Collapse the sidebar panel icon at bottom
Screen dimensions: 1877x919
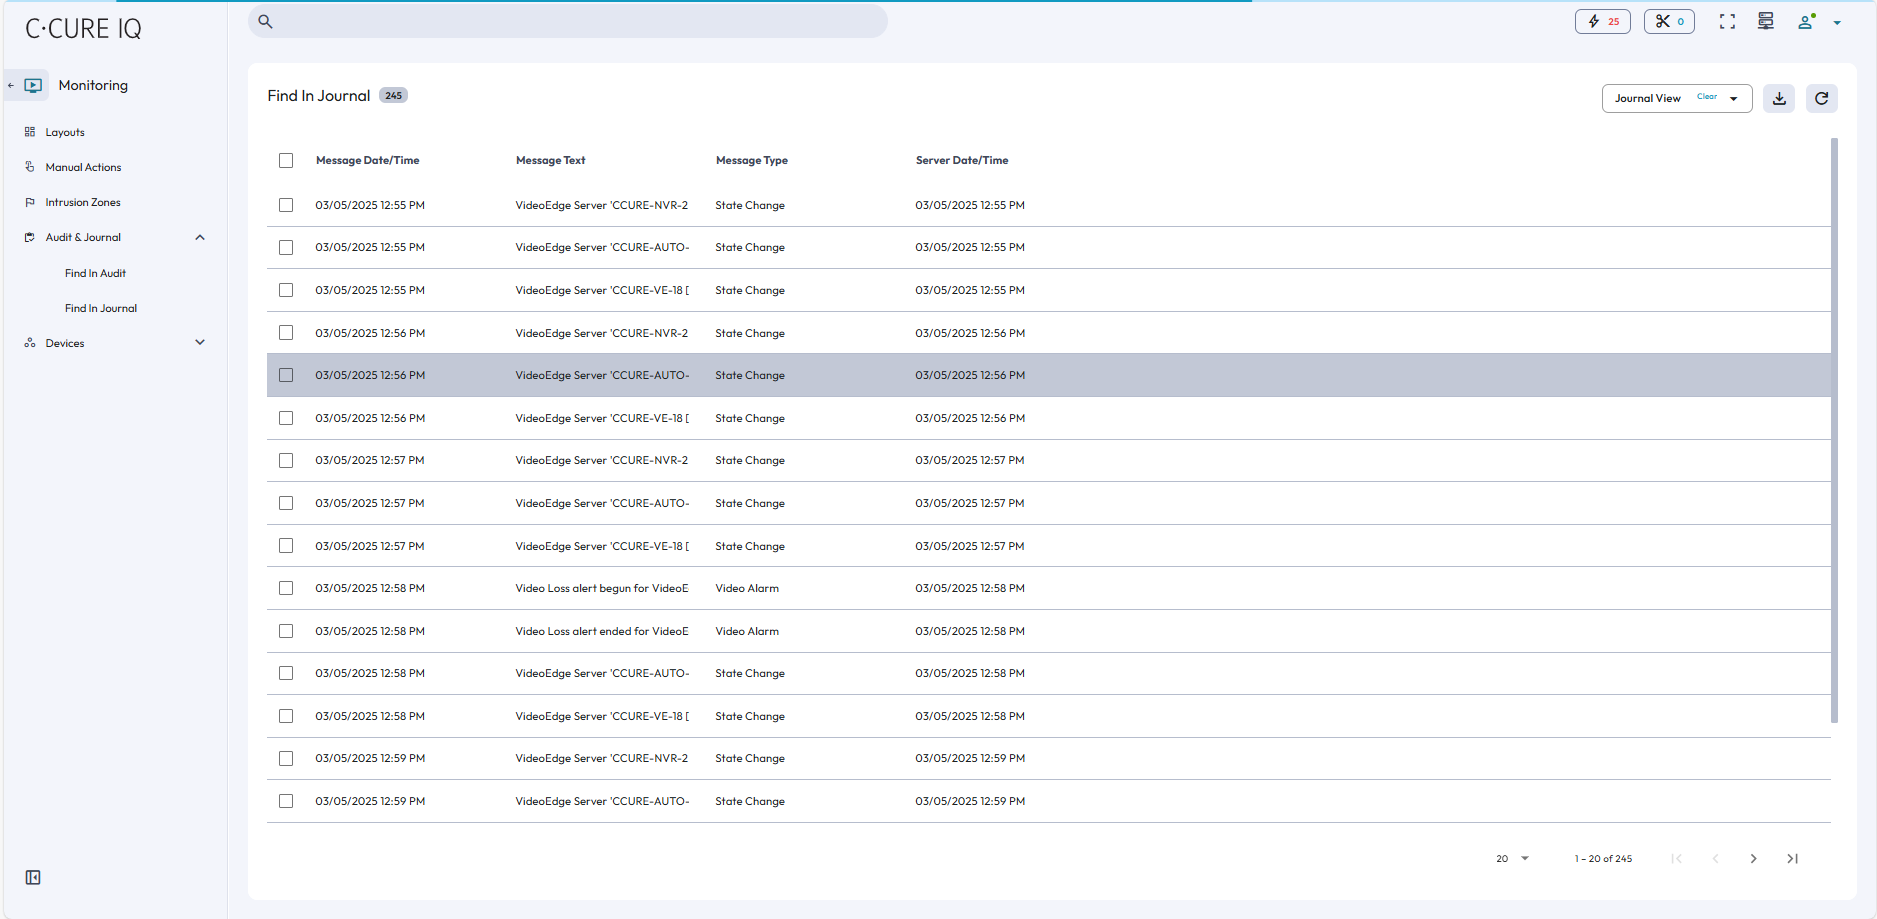[x=33, y=877]
